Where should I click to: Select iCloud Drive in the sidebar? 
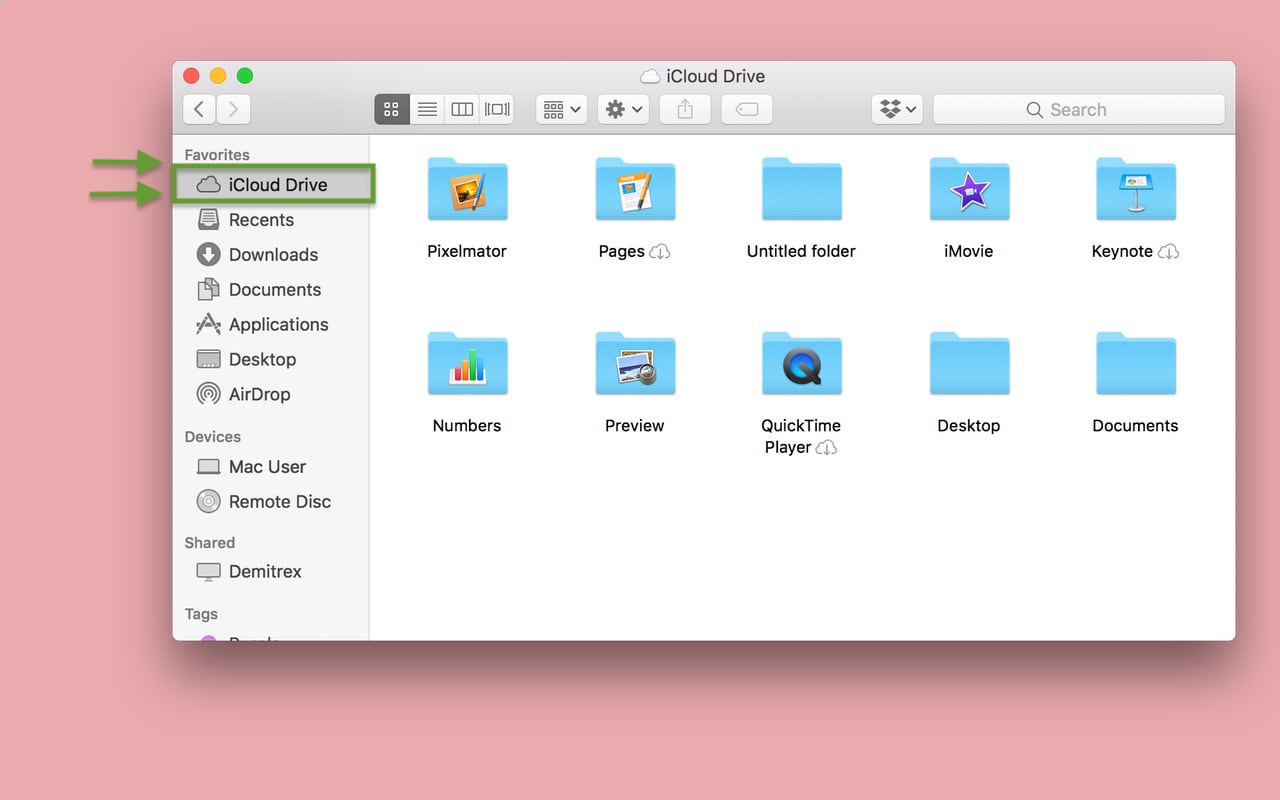(277, 184)
